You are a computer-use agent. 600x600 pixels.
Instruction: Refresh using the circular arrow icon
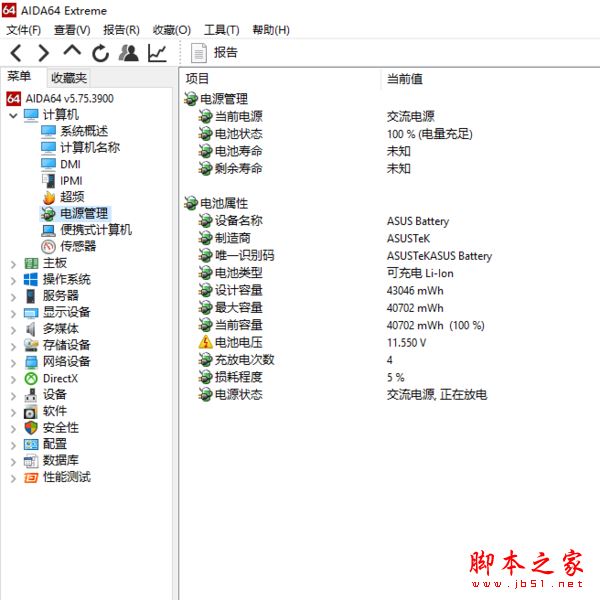(x=100, y=53)
